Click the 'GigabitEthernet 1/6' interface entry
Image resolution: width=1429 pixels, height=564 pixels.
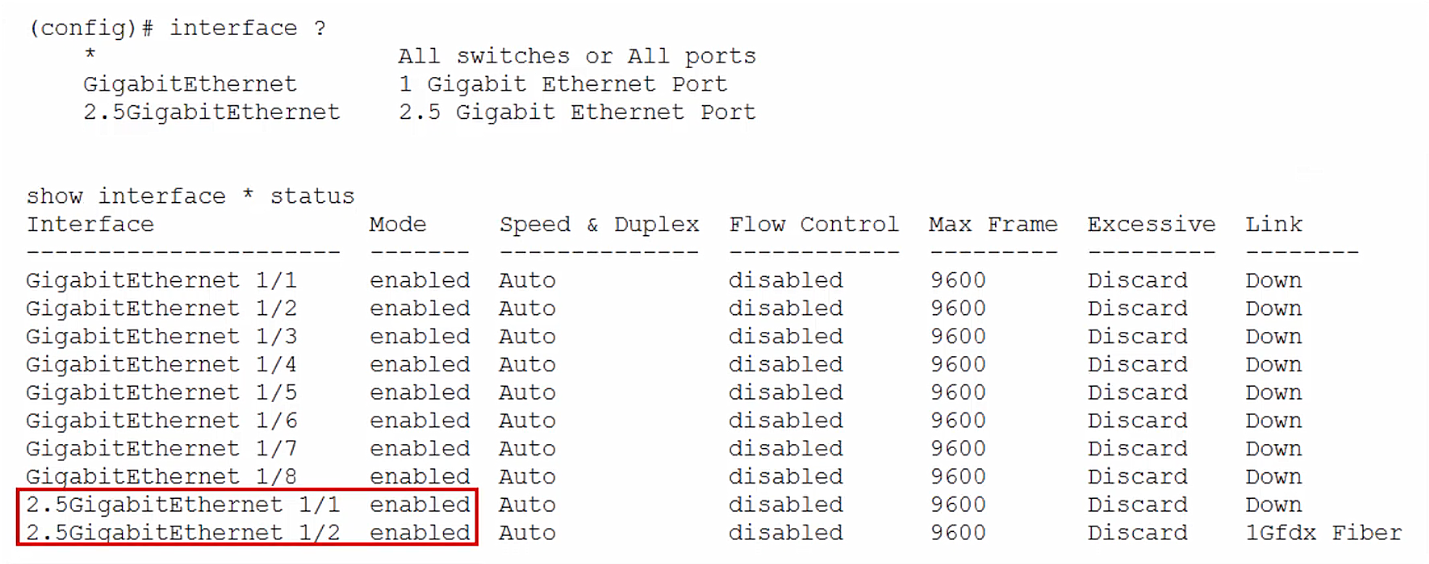click(x=162, y=421)
